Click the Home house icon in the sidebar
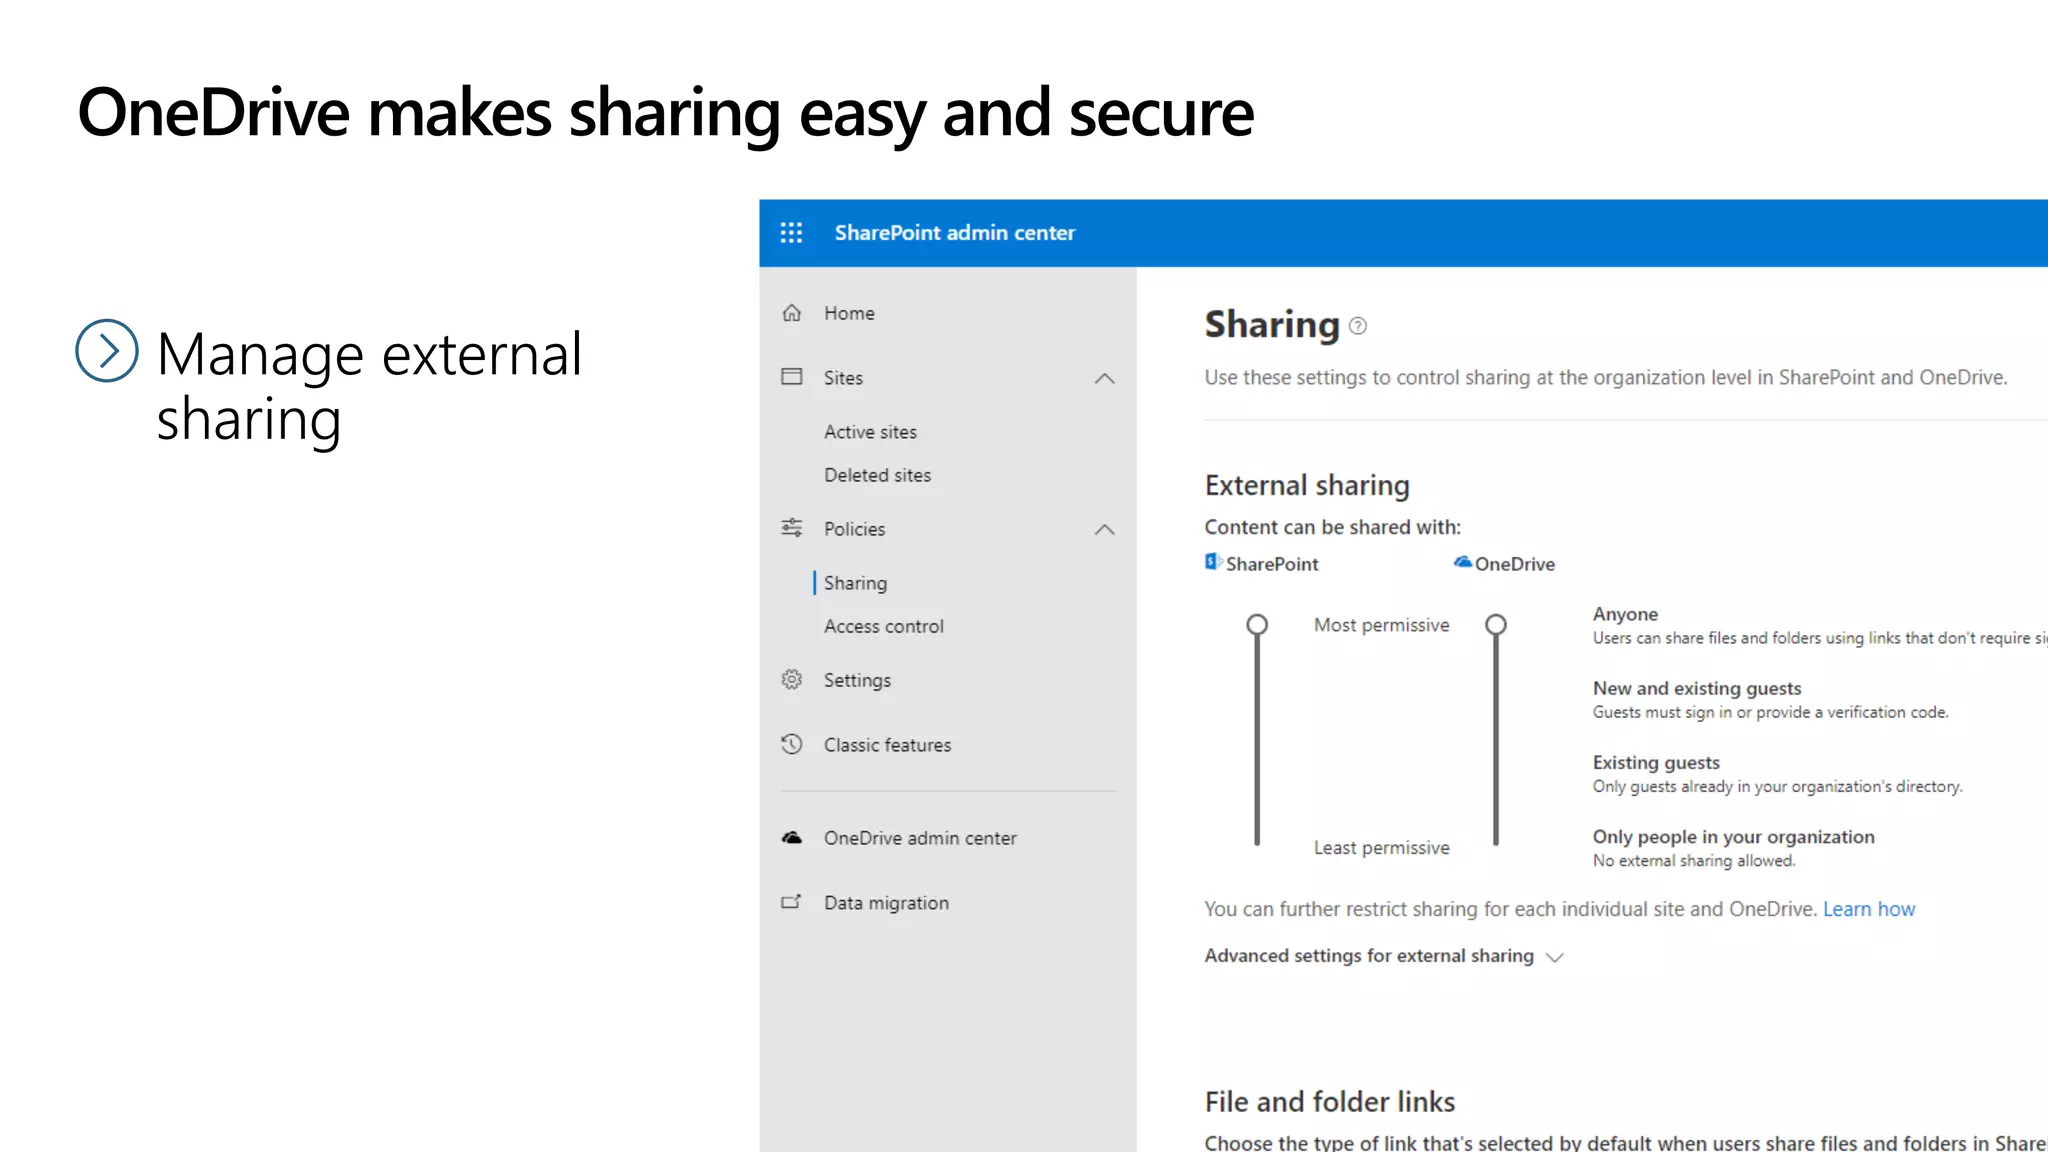Screen dimensions: 2048x1152 click(x=792, y=313)
